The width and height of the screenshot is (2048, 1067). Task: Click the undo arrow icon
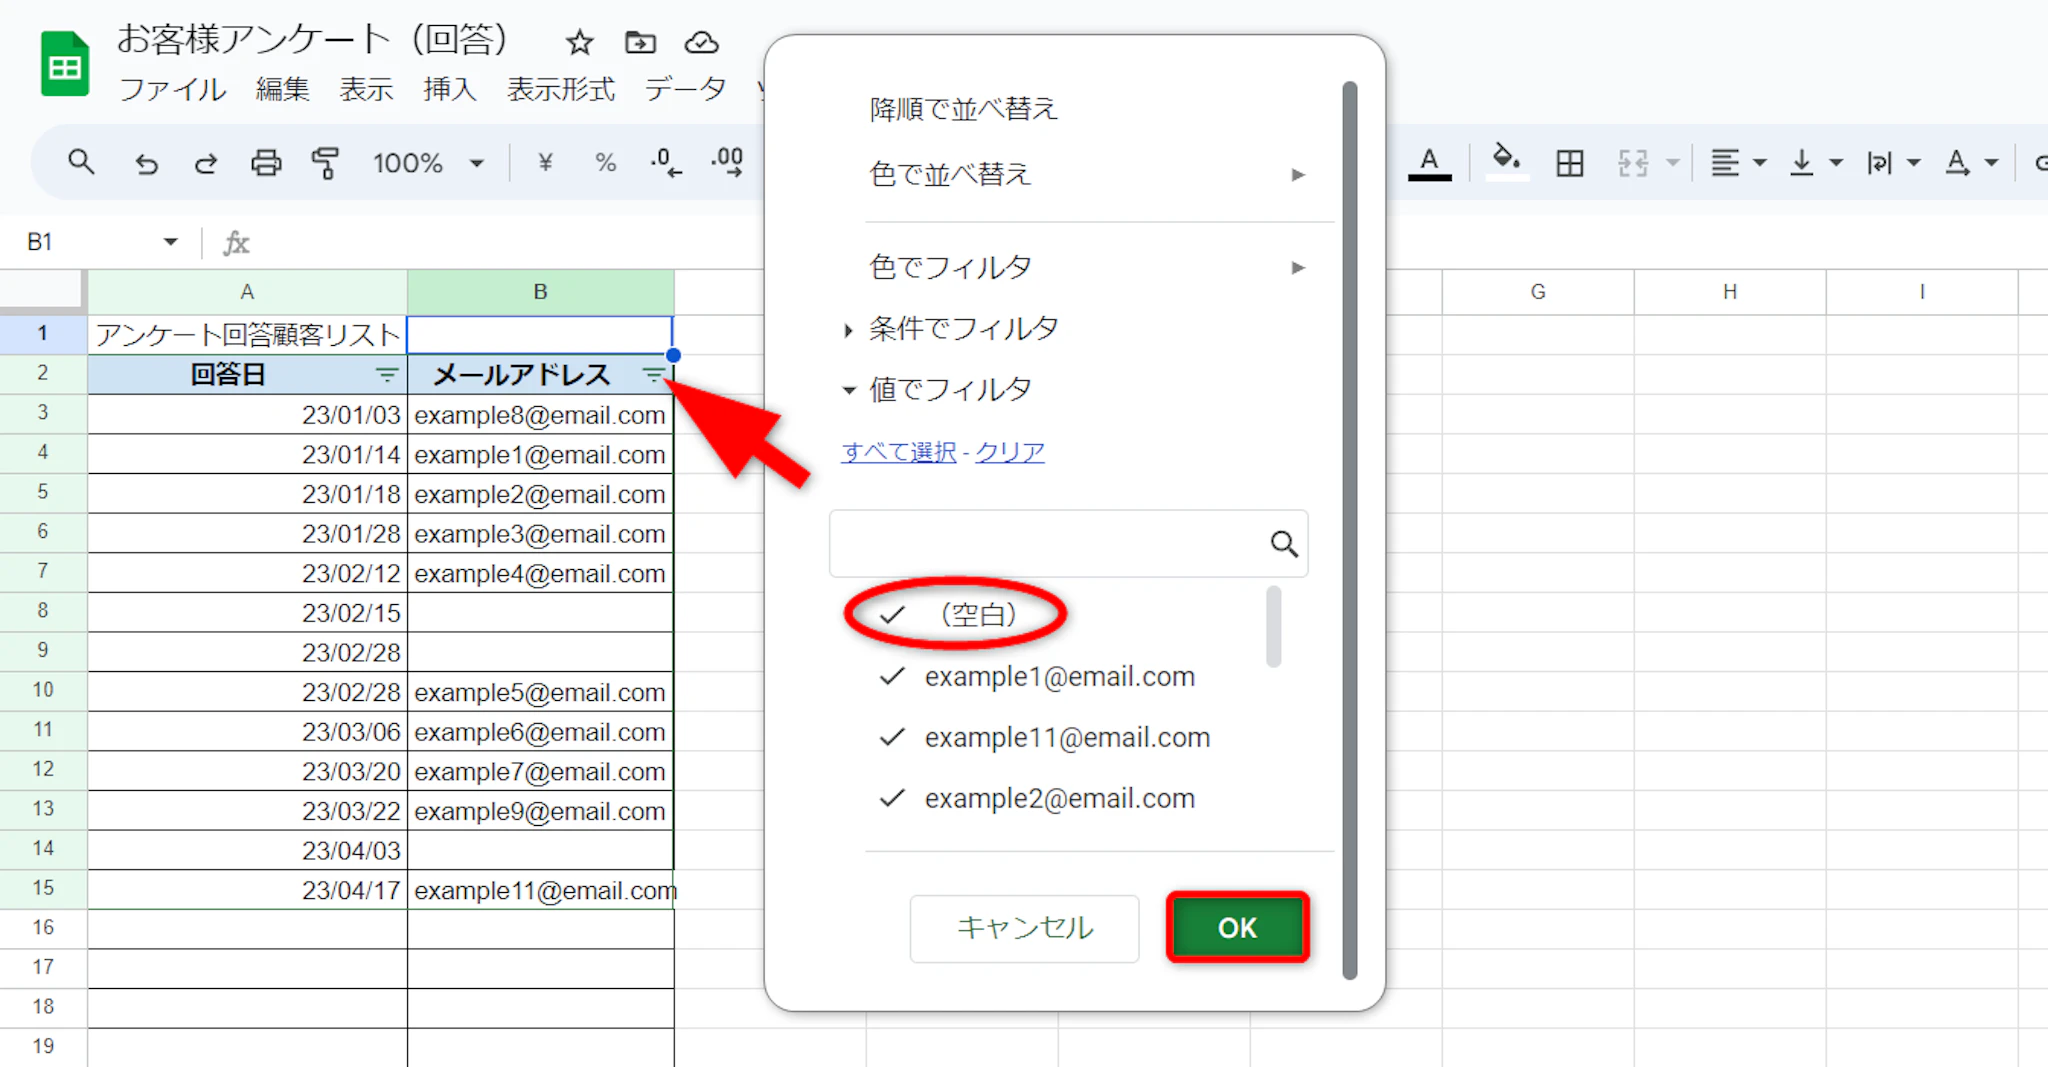[x=146, y=163]
